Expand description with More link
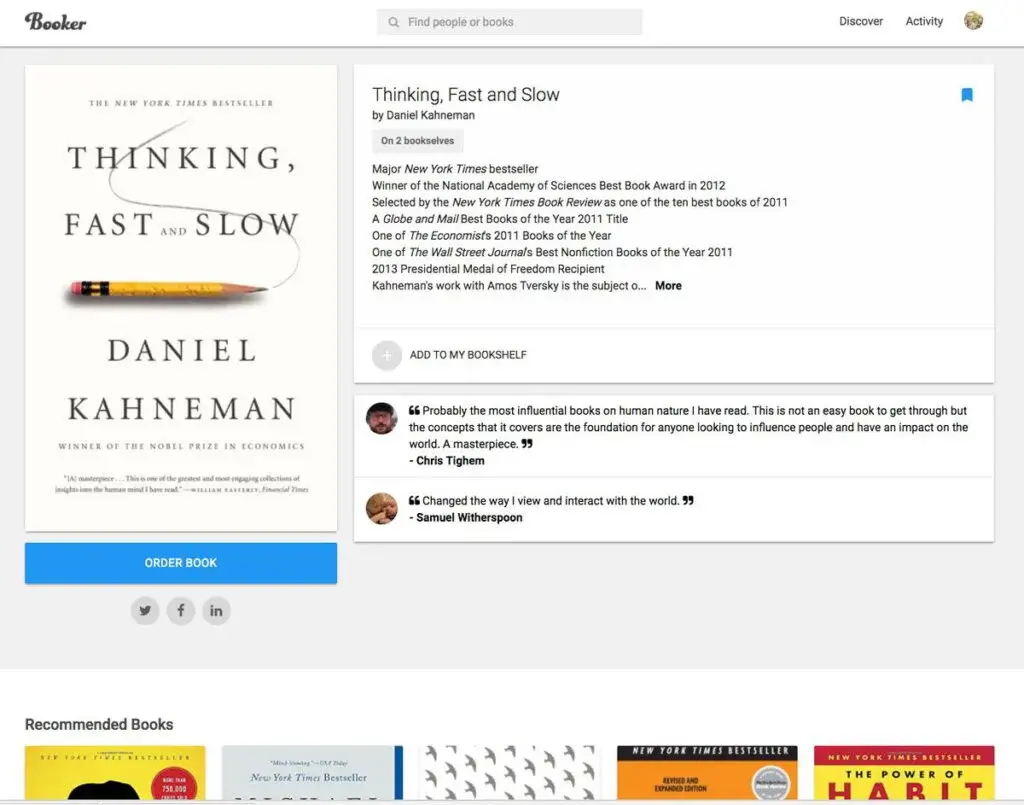Screen dimensions: 1024x805 click(x=668, y=286)
